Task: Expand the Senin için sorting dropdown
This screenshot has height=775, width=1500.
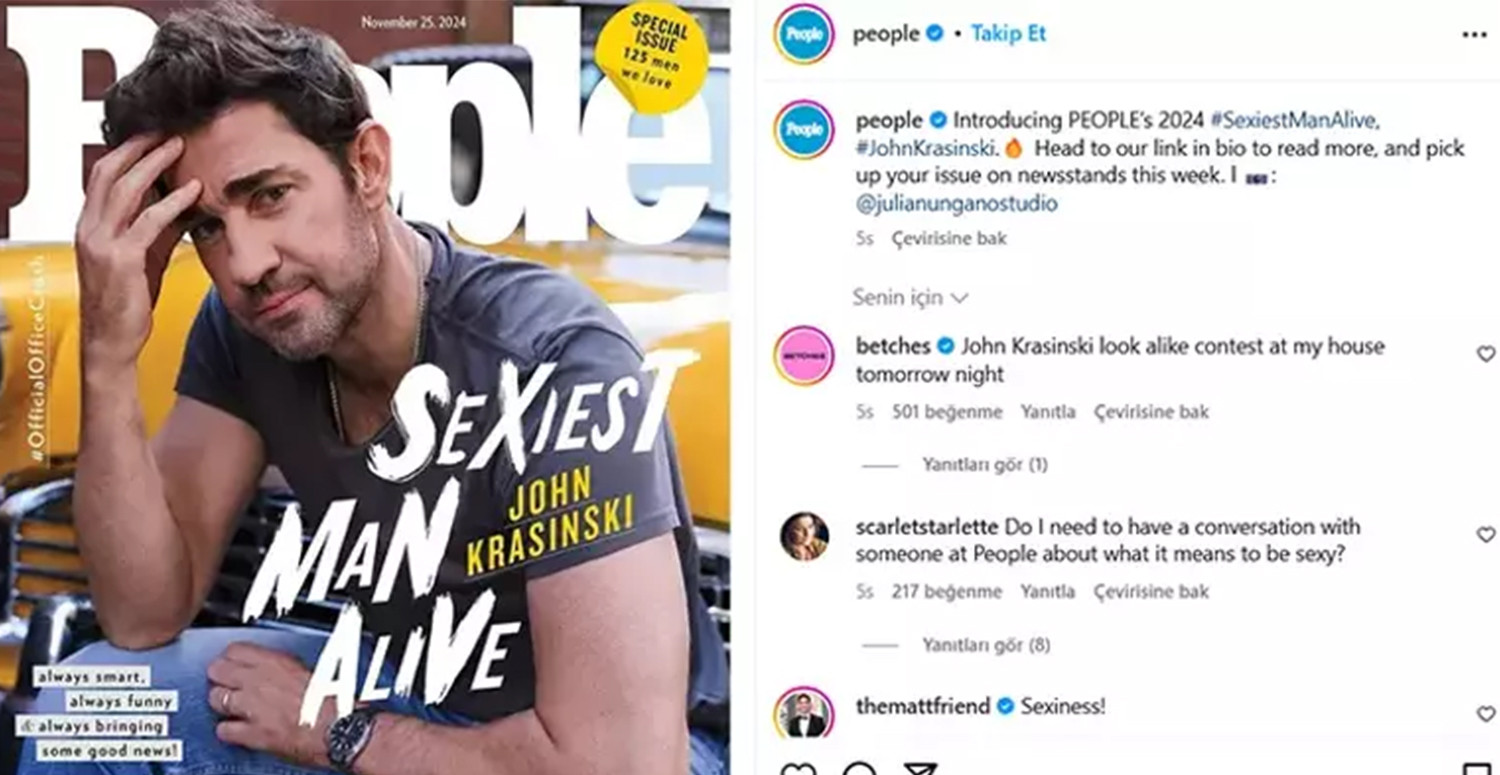Action: (x=910, y=298)
